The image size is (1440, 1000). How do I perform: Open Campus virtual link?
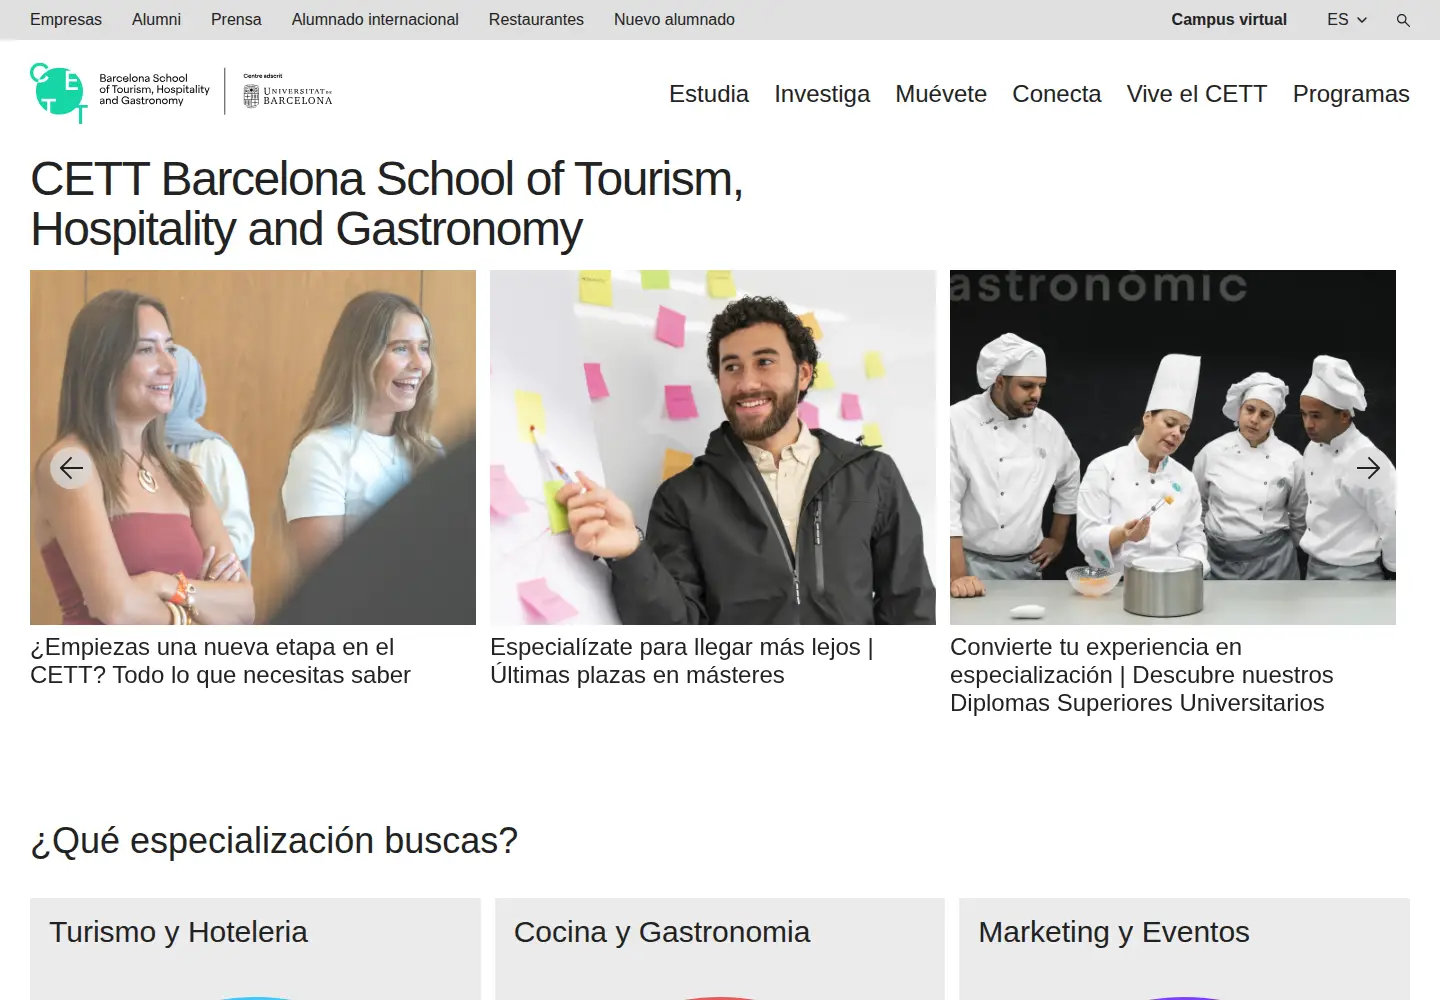[1229, 19]
